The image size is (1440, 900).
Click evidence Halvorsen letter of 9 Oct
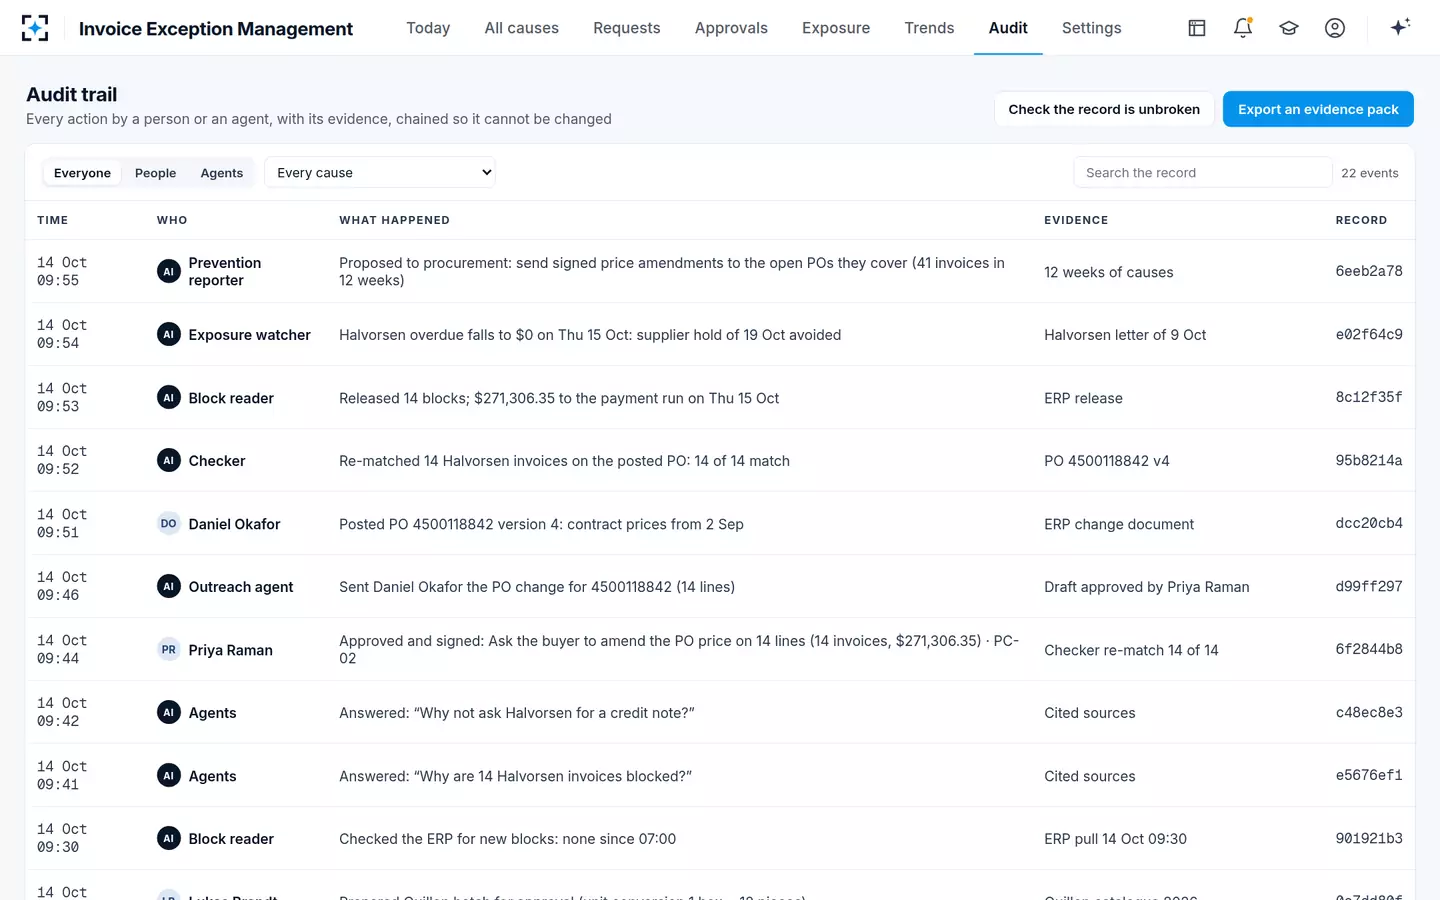click(x=1125, y=334)
